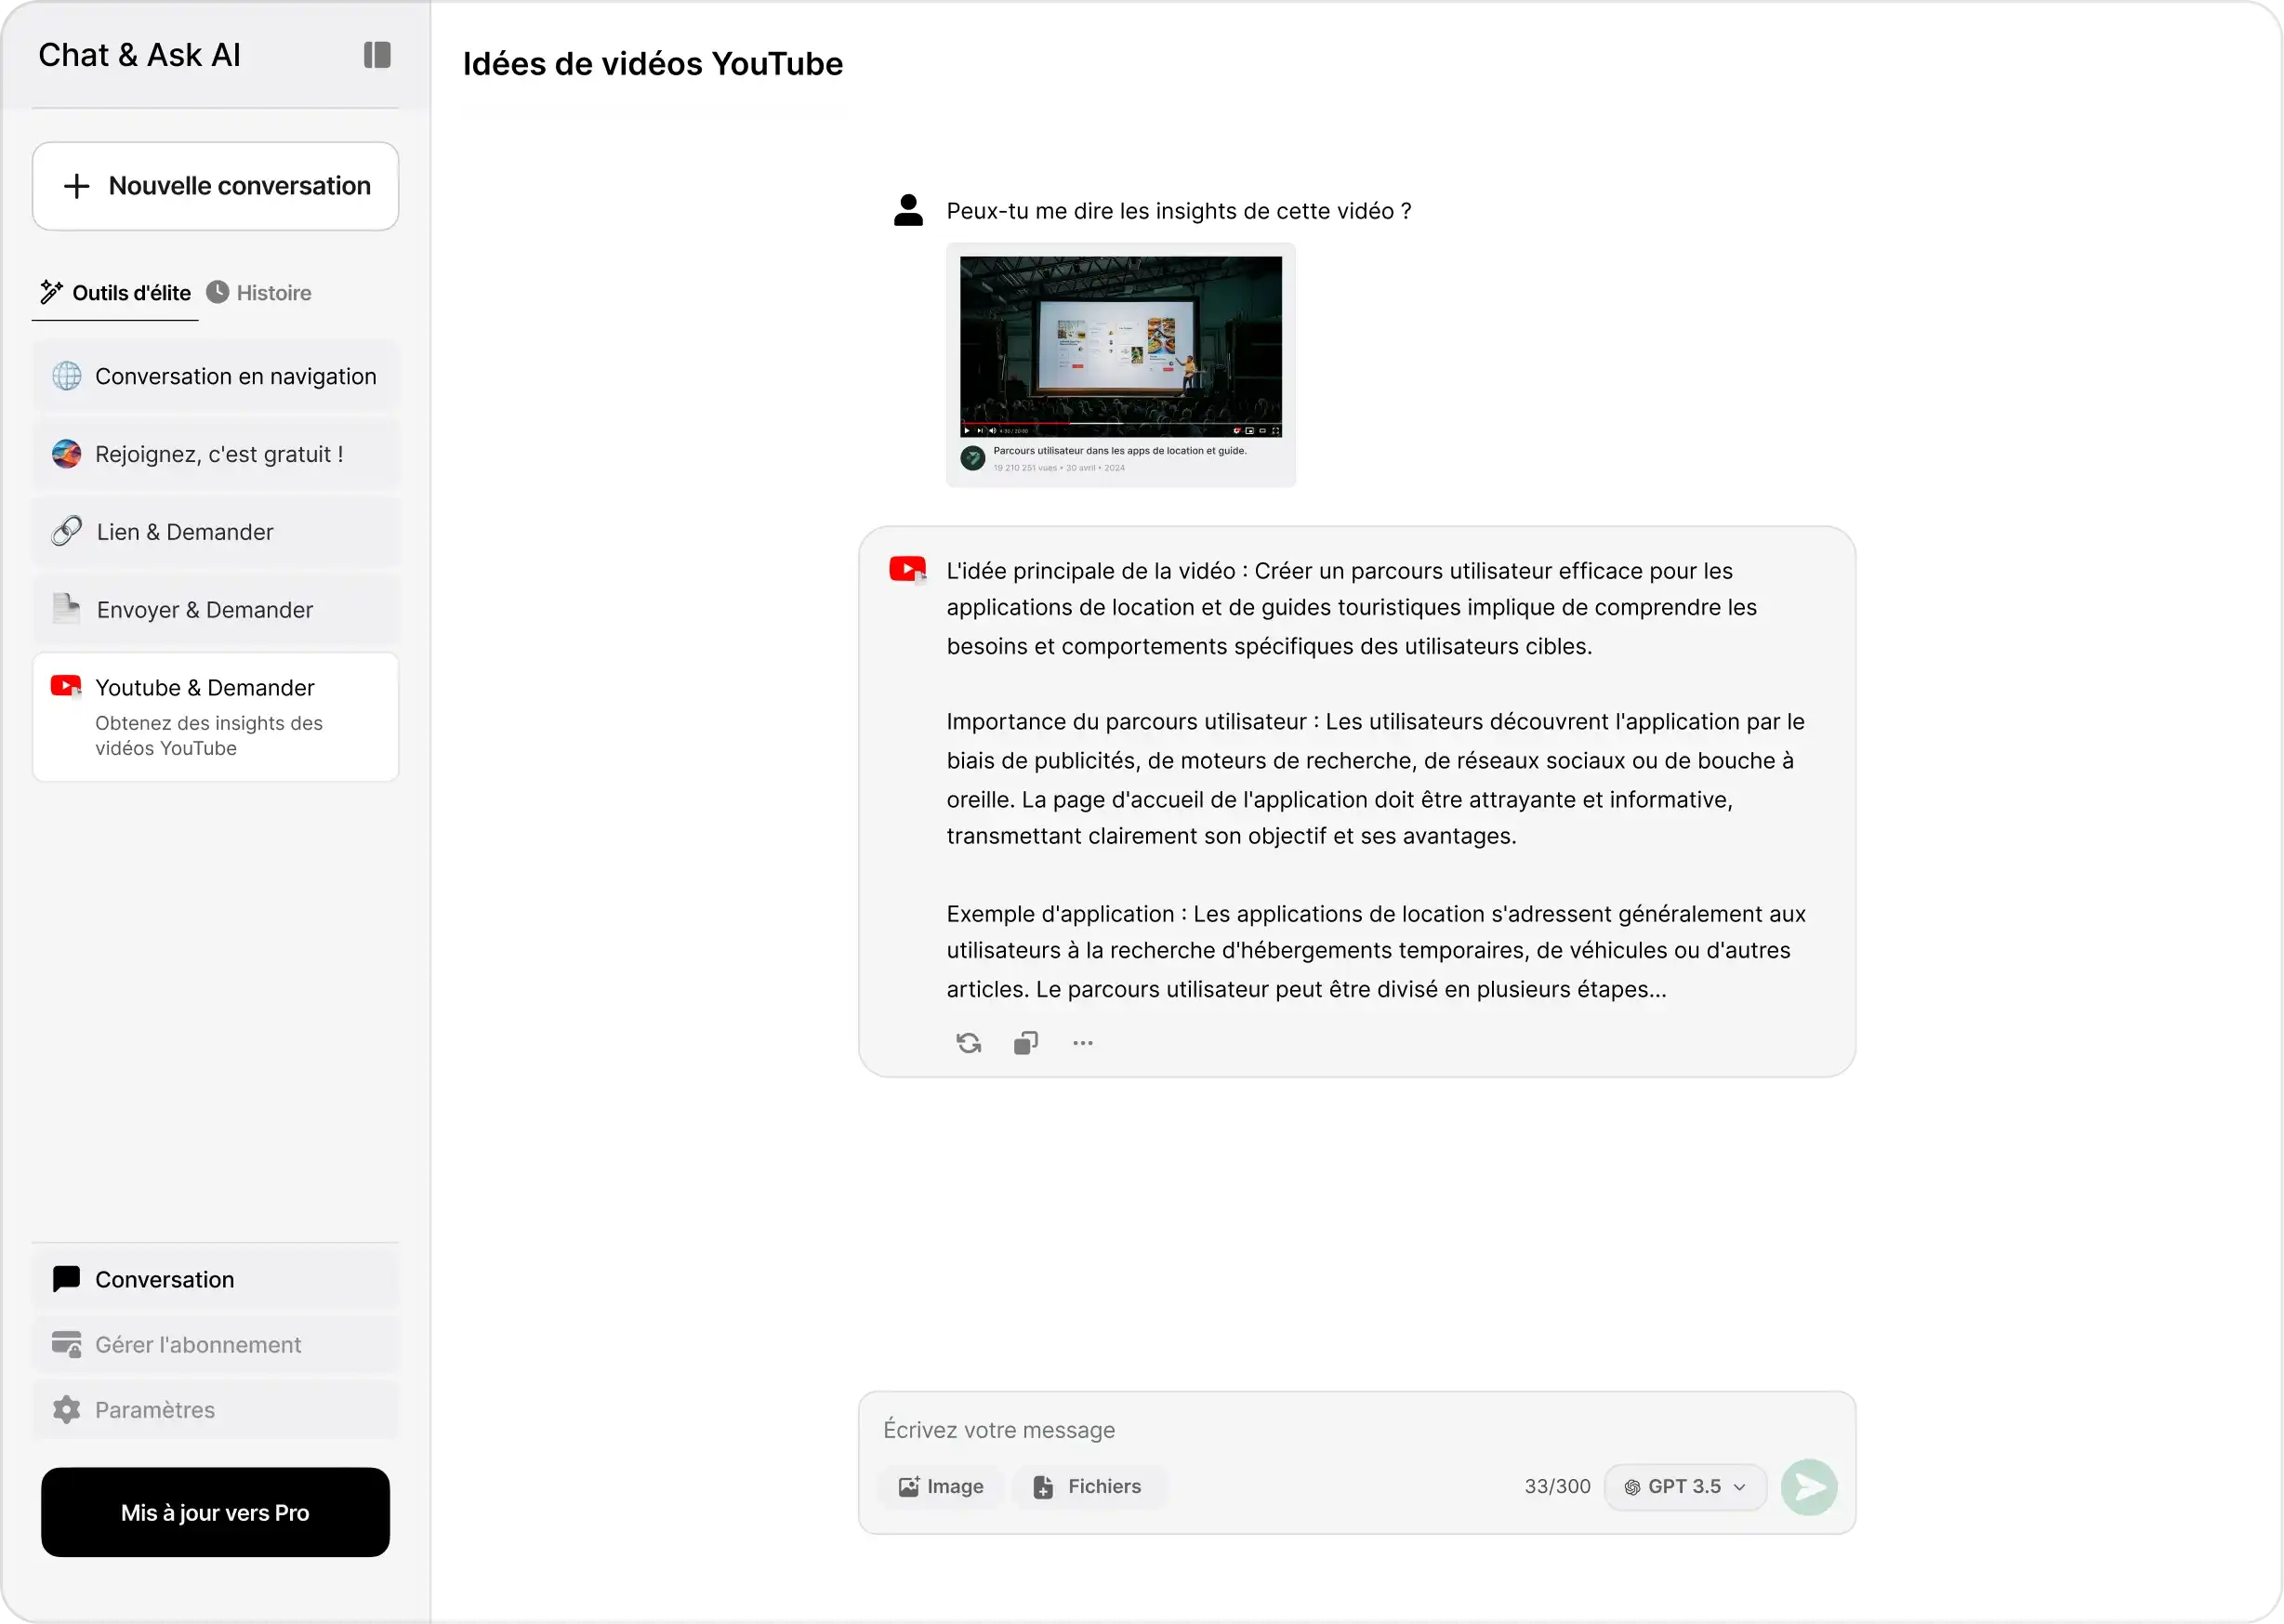The height and width of the screenshot is (1624, 2284).
Task: Open the three-dot more options
Action: point(1082,1043)
